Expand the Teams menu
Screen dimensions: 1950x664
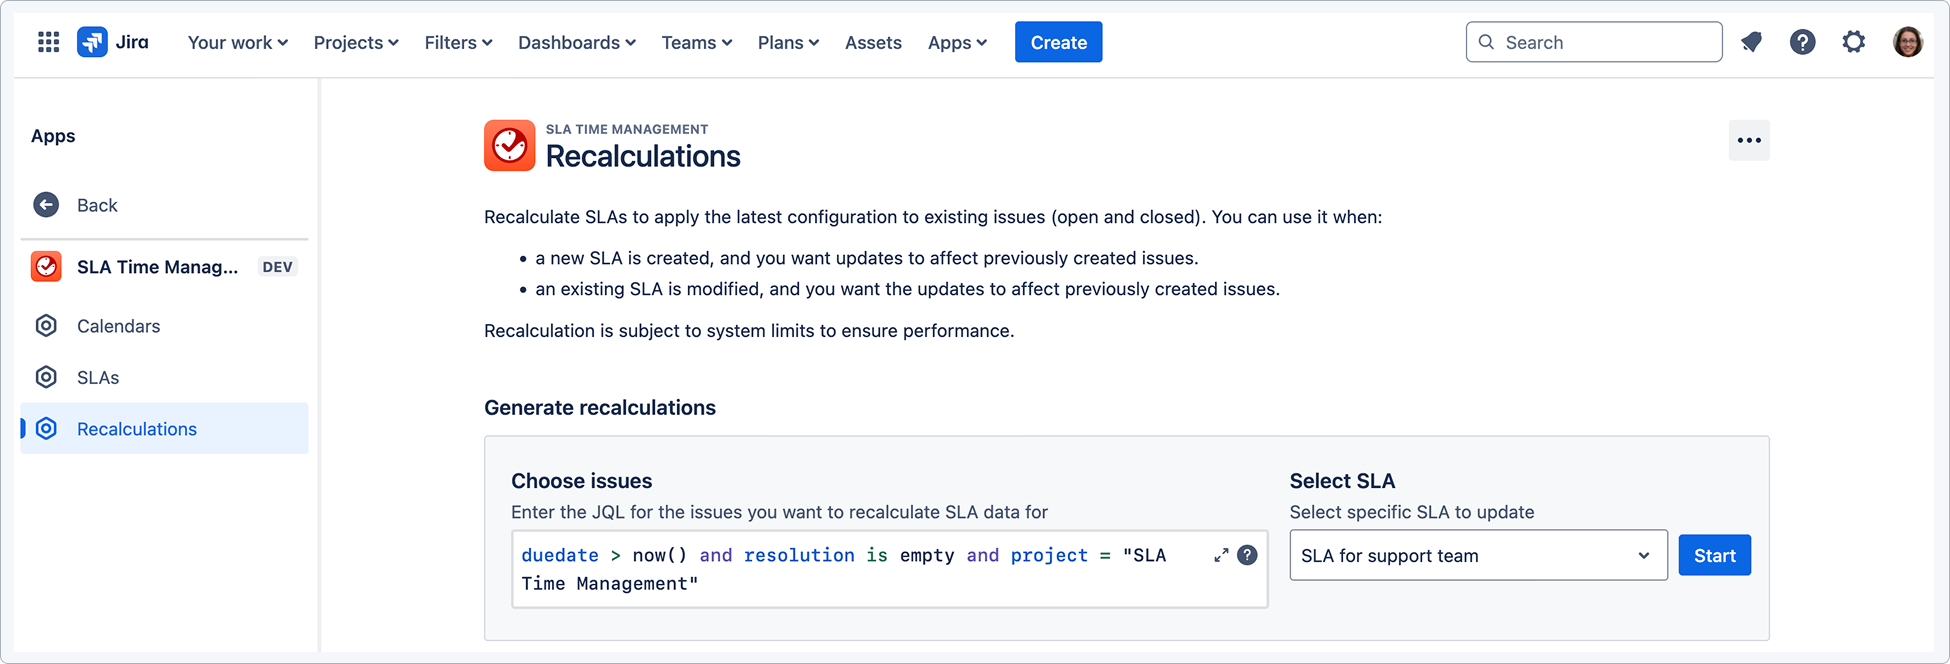(697, 42)
